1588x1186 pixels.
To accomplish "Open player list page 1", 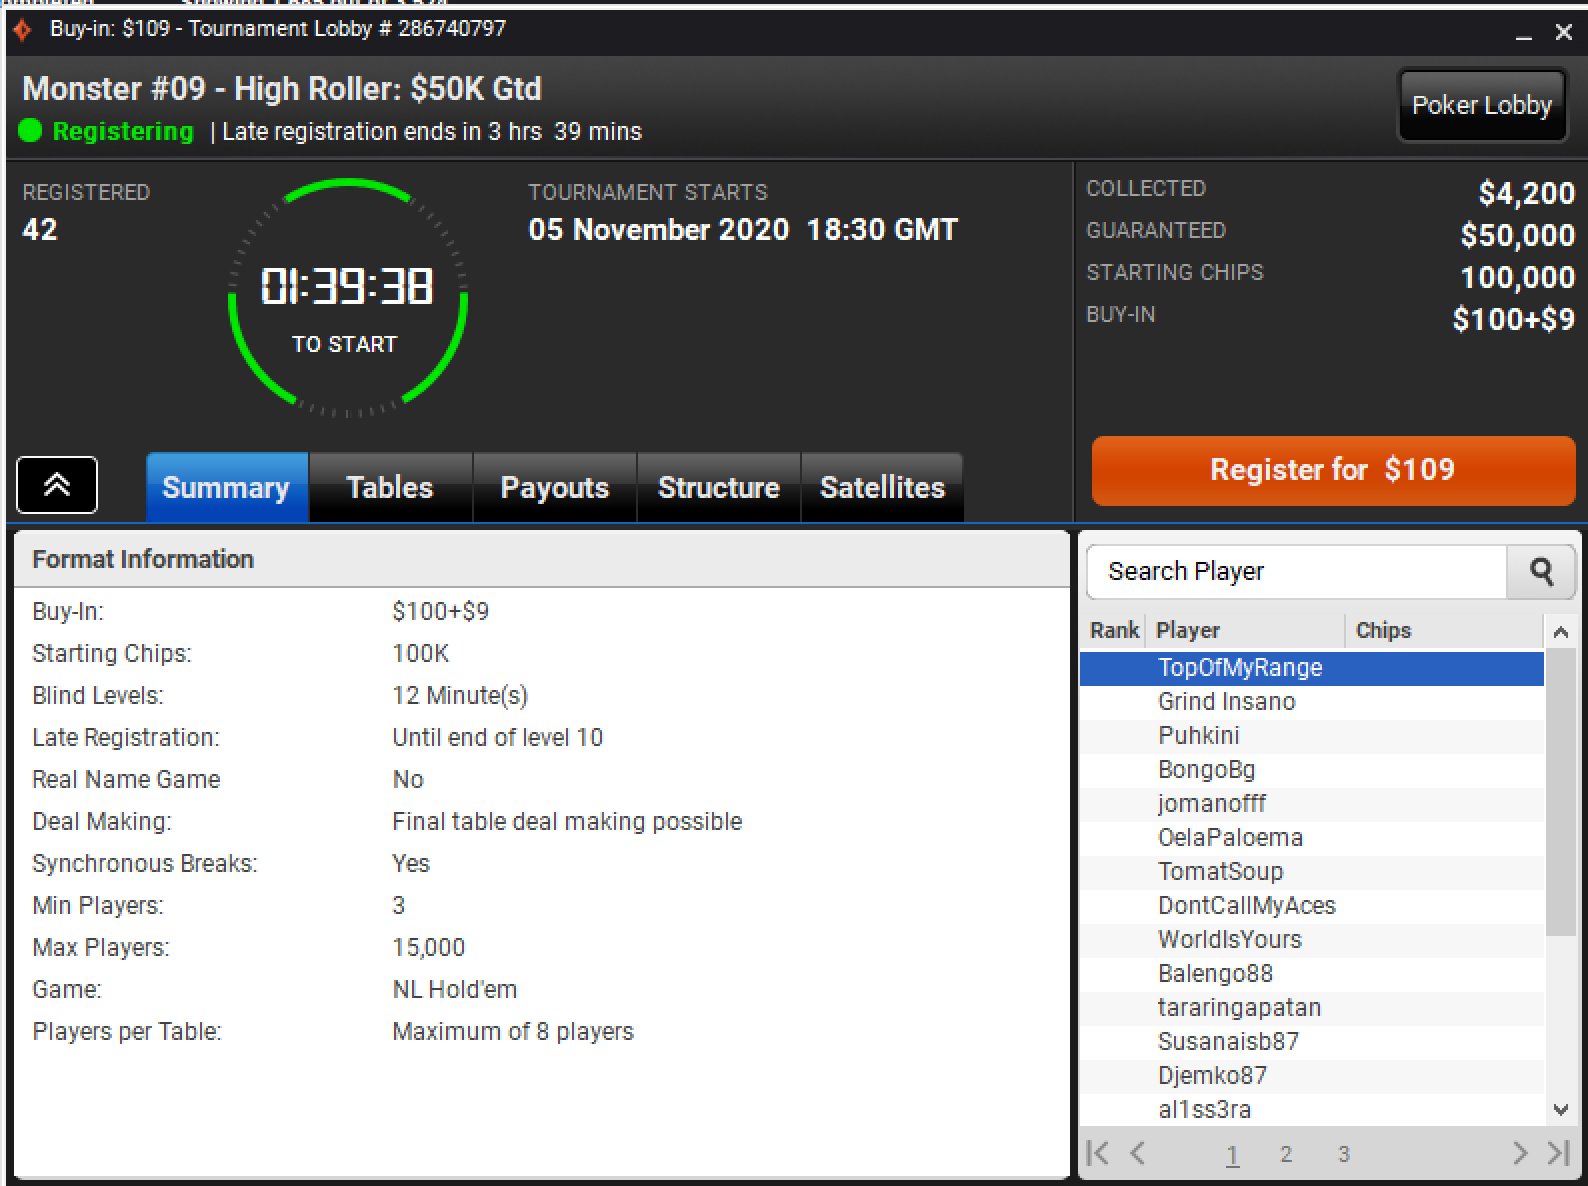I will [1232, 1154].
